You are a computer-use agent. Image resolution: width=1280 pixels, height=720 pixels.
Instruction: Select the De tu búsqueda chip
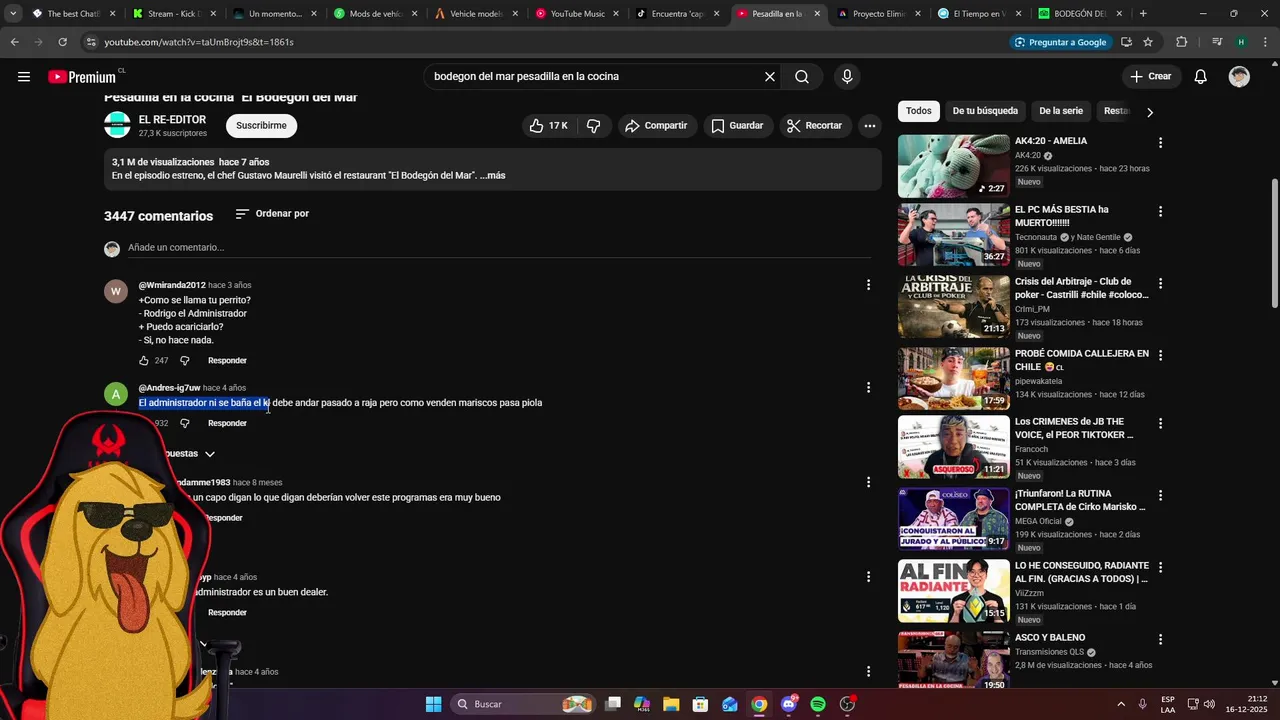[x=985, y=112]
